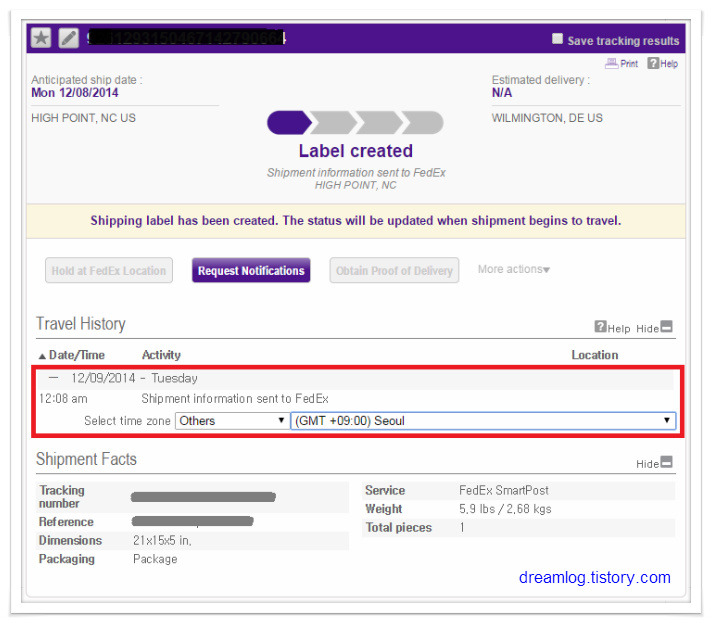This screenshot has width=712, height=623.
Task: Click the 12:08 am time entry
Action: click(63, 399)
